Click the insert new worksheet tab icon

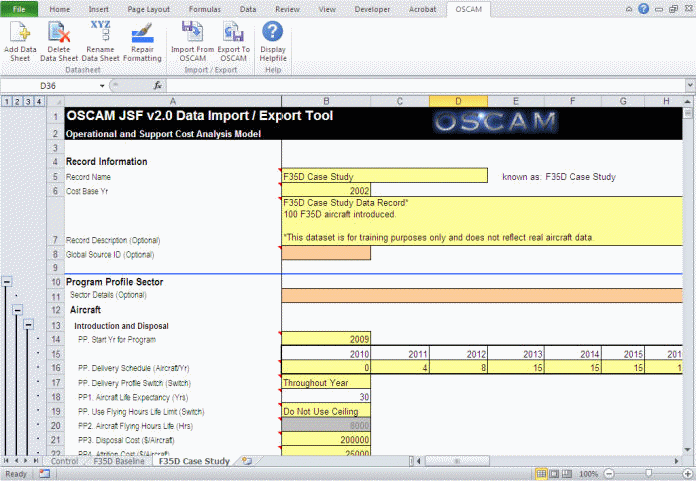pyautogui.click(x=247, y=461)
